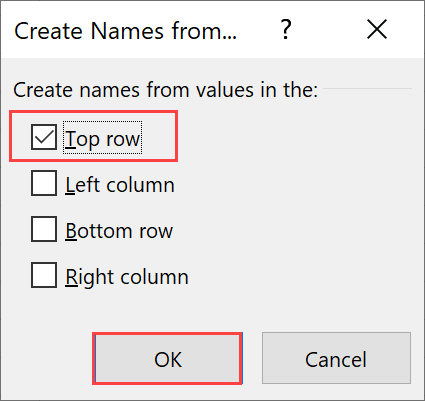Confirm the dialog with OK
425x401 pixels.
pos(168,359)
